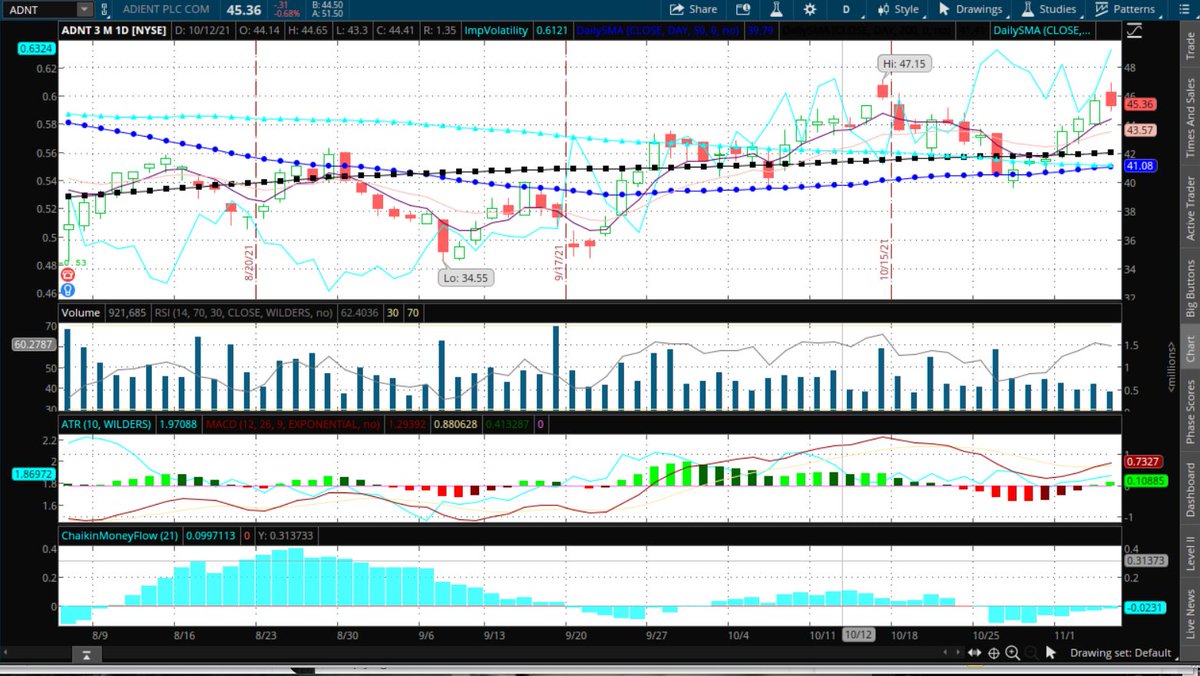Viewport: 1200px width, 676px height.
Task: Click the blue lightbulb earnings icon
Action: point(67,289)
